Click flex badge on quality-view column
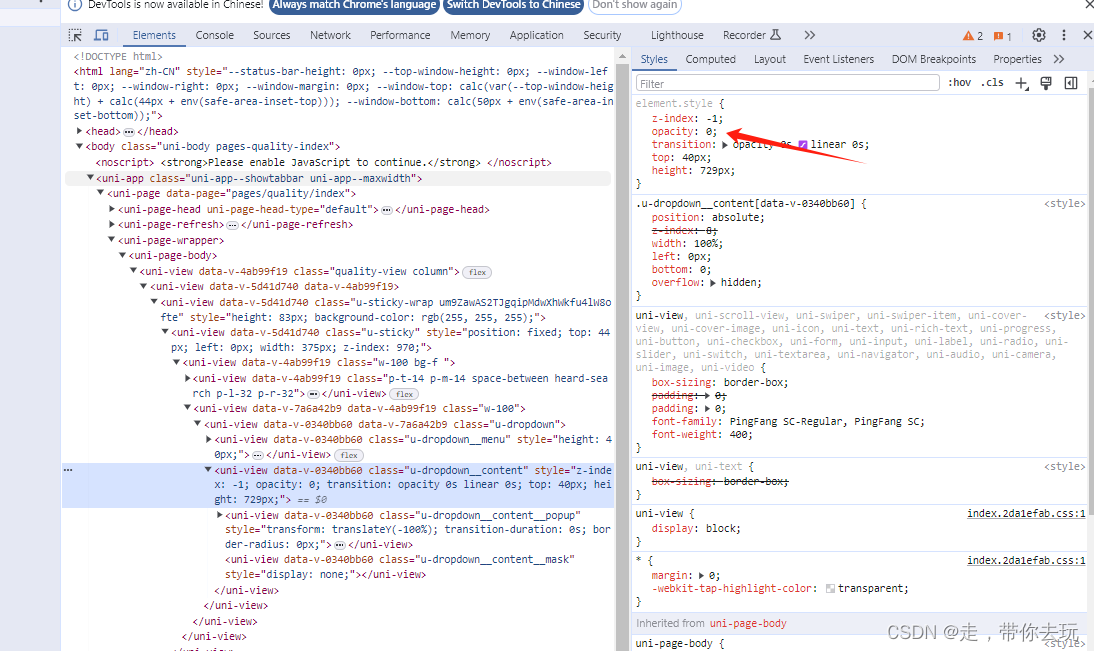This screenshot has width=1094, height=651. (478, 272)
